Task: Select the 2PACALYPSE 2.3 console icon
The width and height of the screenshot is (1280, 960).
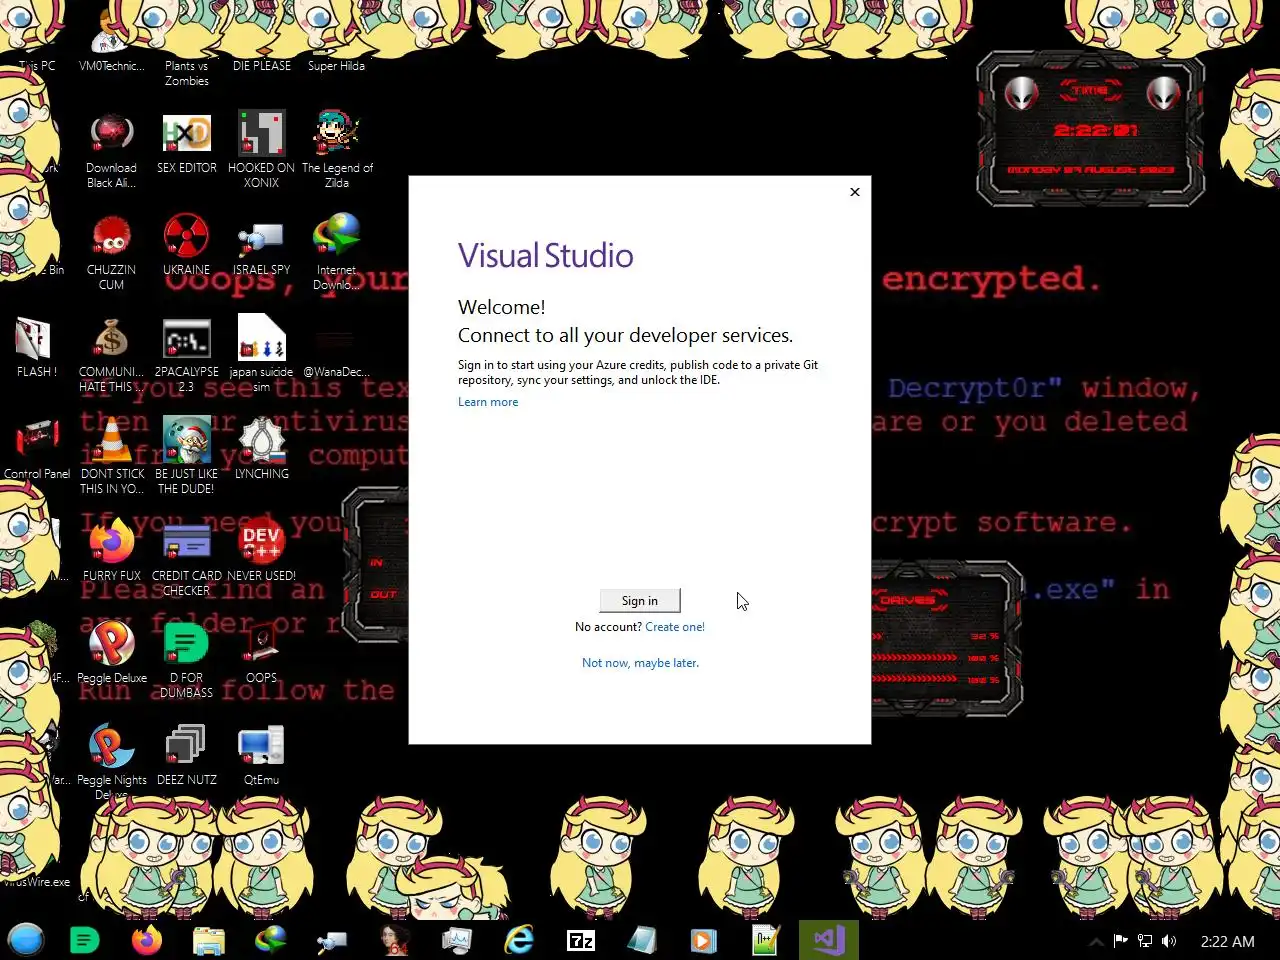Action: click(187, 354)
